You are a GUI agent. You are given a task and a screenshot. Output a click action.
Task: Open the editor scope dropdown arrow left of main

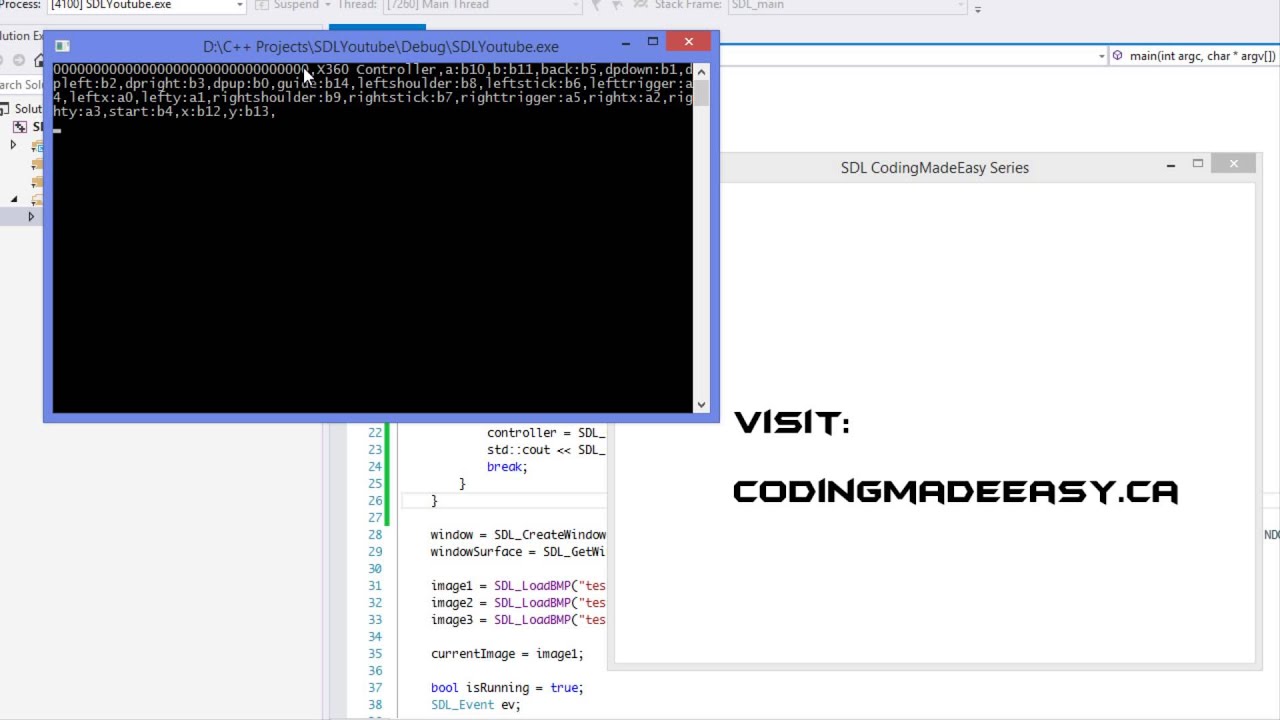tap(1101, 56)
